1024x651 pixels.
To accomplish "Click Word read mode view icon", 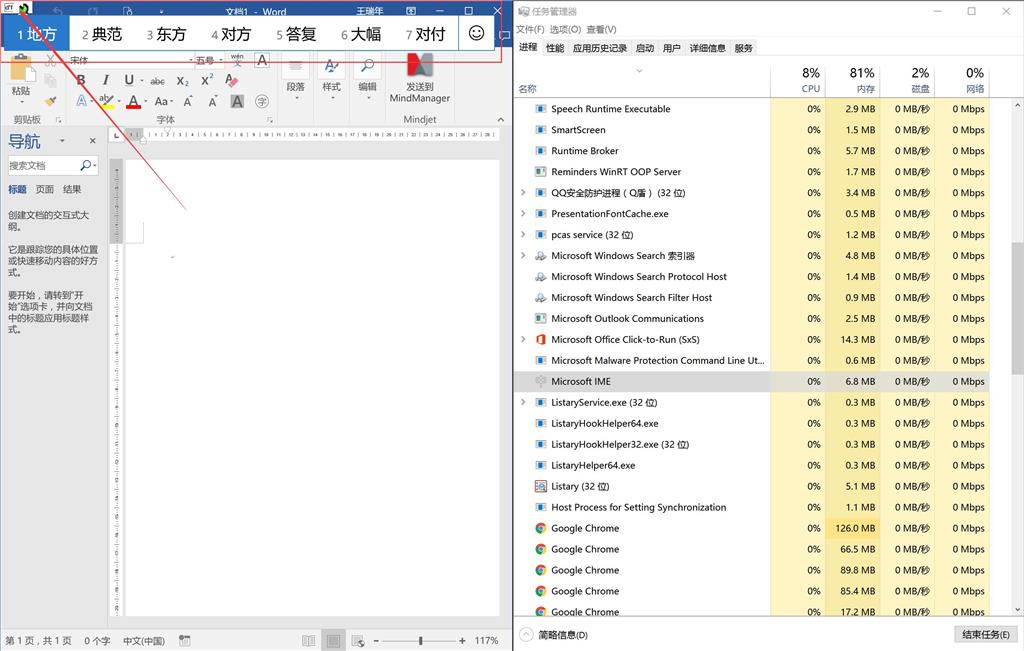I will (x=309, y=641).
